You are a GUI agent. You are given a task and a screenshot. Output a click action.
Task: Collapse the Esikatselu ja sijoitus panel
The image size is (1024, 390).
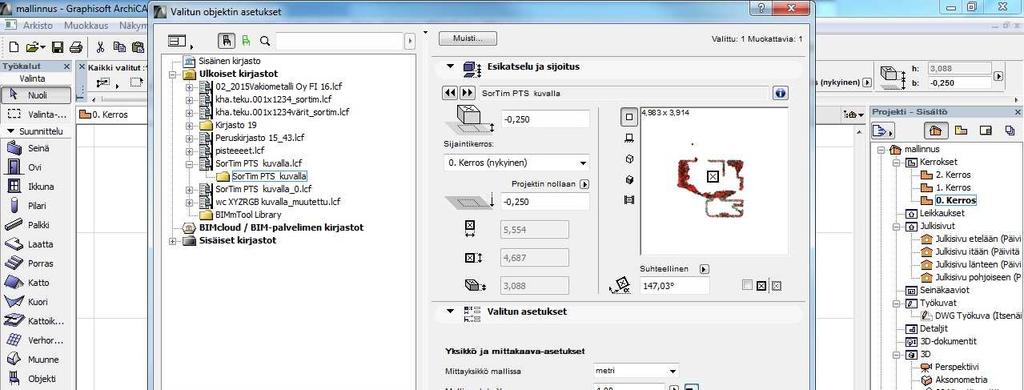450,67
